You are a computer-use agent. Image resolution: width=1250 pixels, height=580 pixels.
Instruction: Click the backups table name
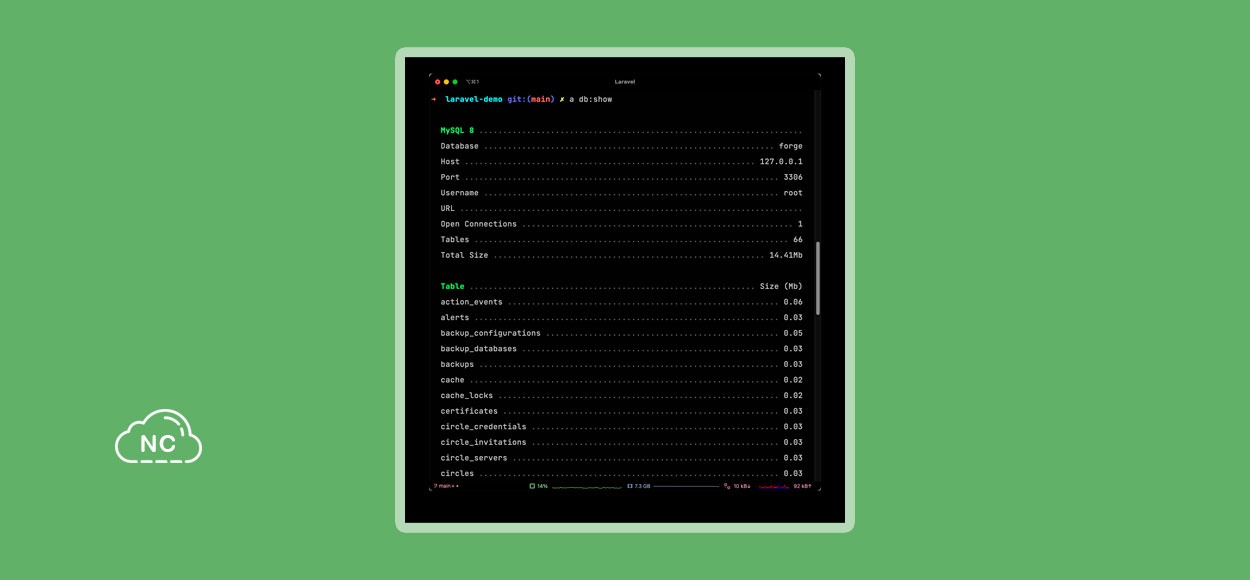[457, 365]
